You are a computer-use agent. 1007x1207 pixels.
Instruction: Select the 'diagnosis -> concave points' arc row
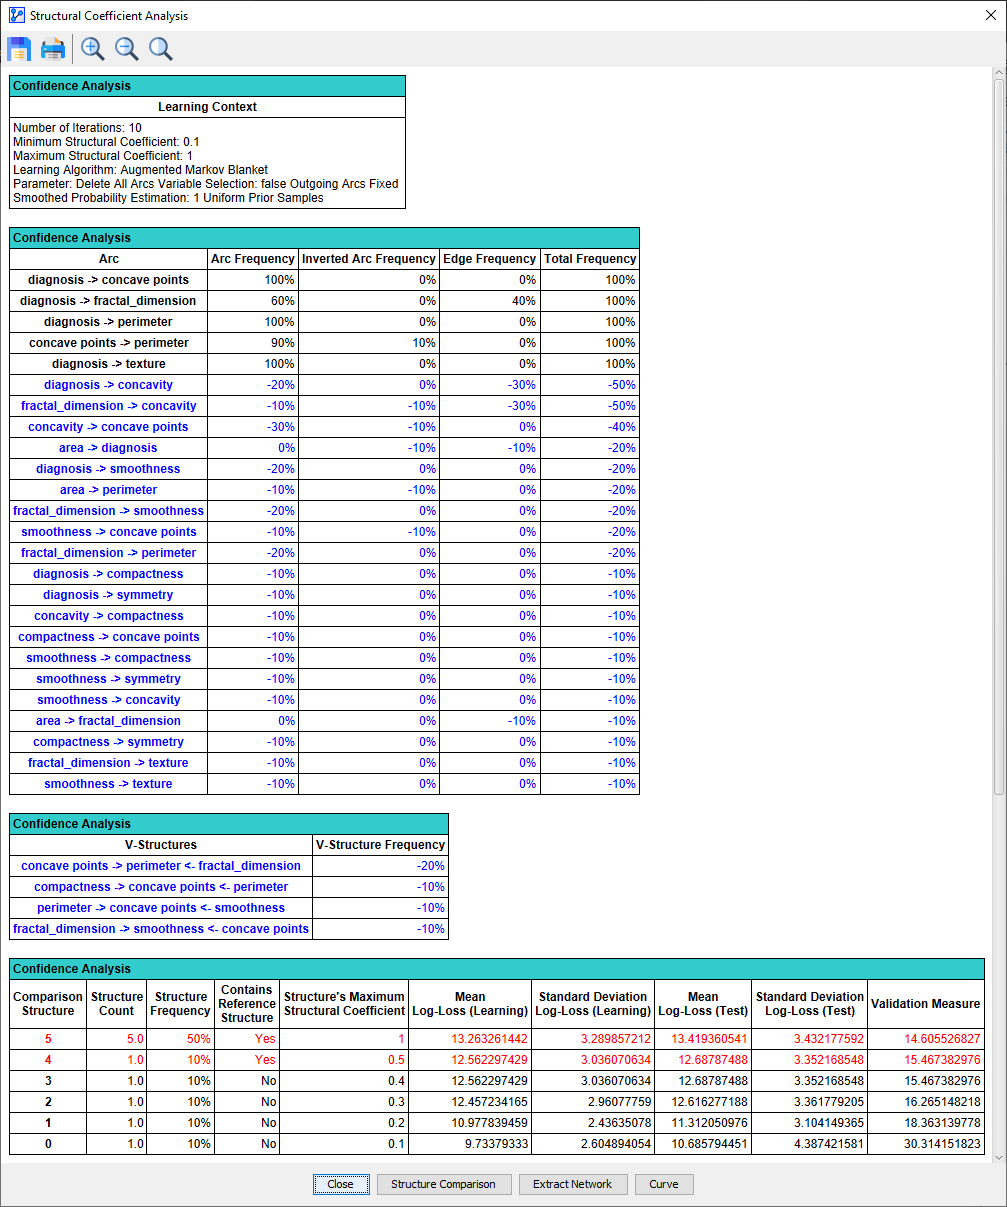point(109,280)
